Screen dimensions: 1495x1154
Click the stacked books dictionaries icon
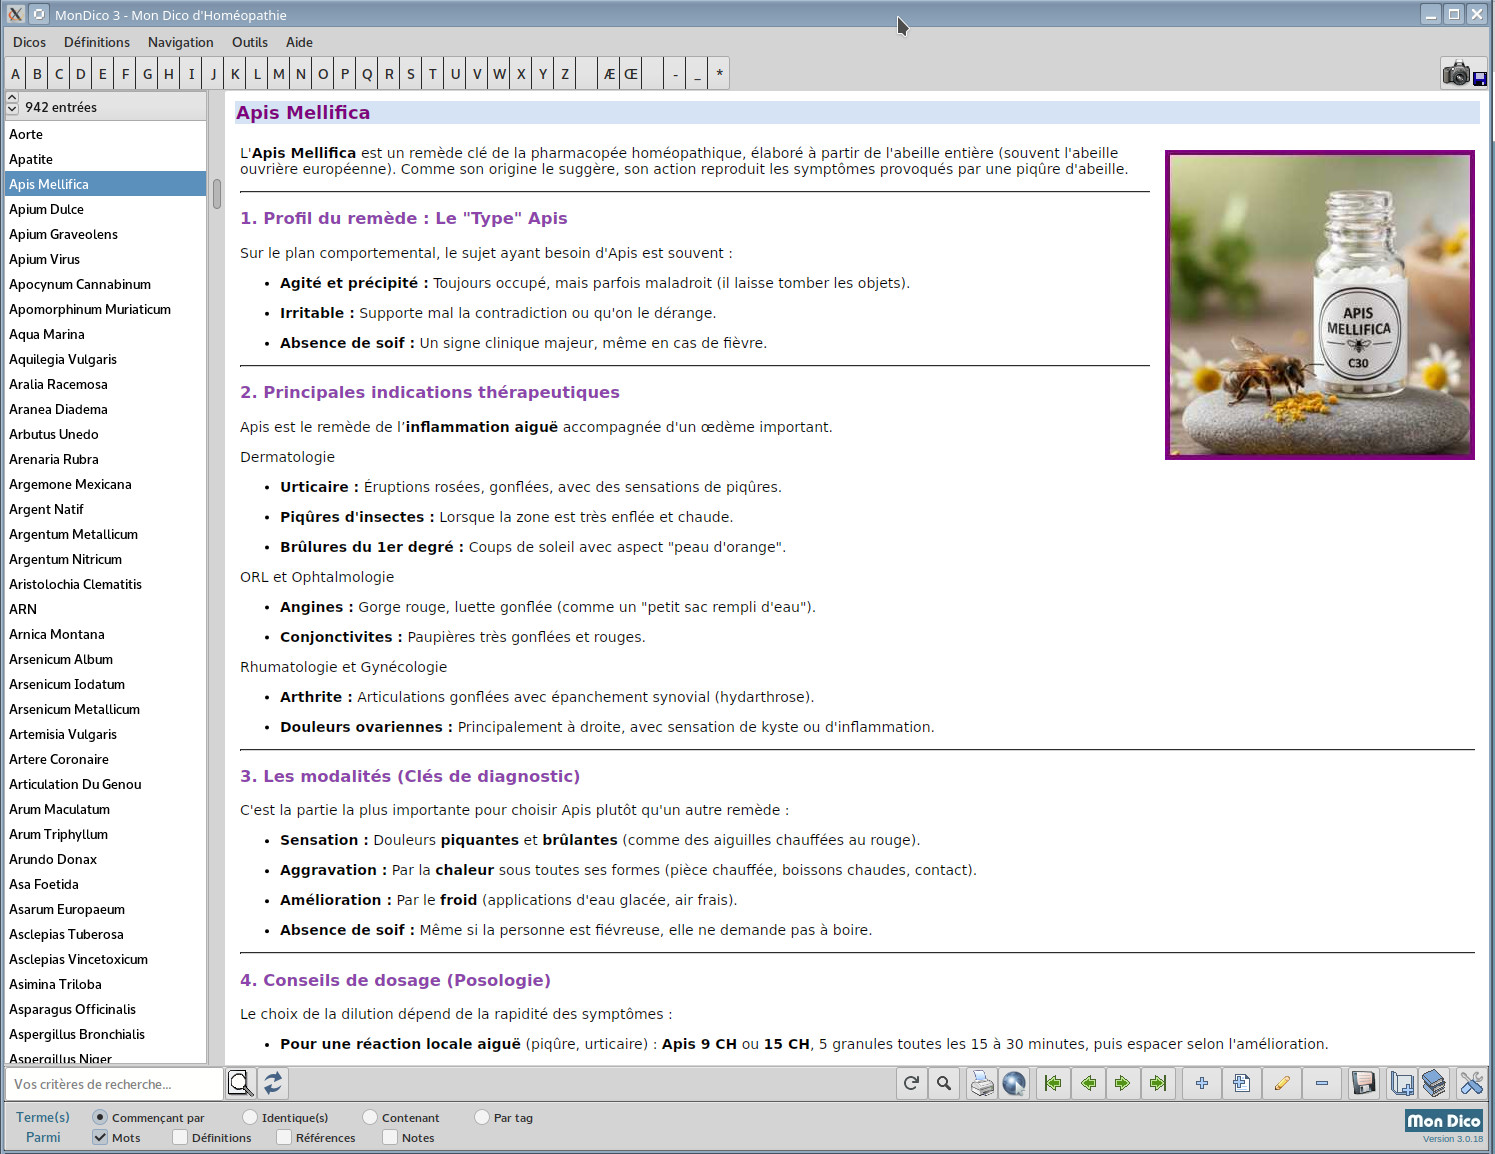click(1434, 1083)
